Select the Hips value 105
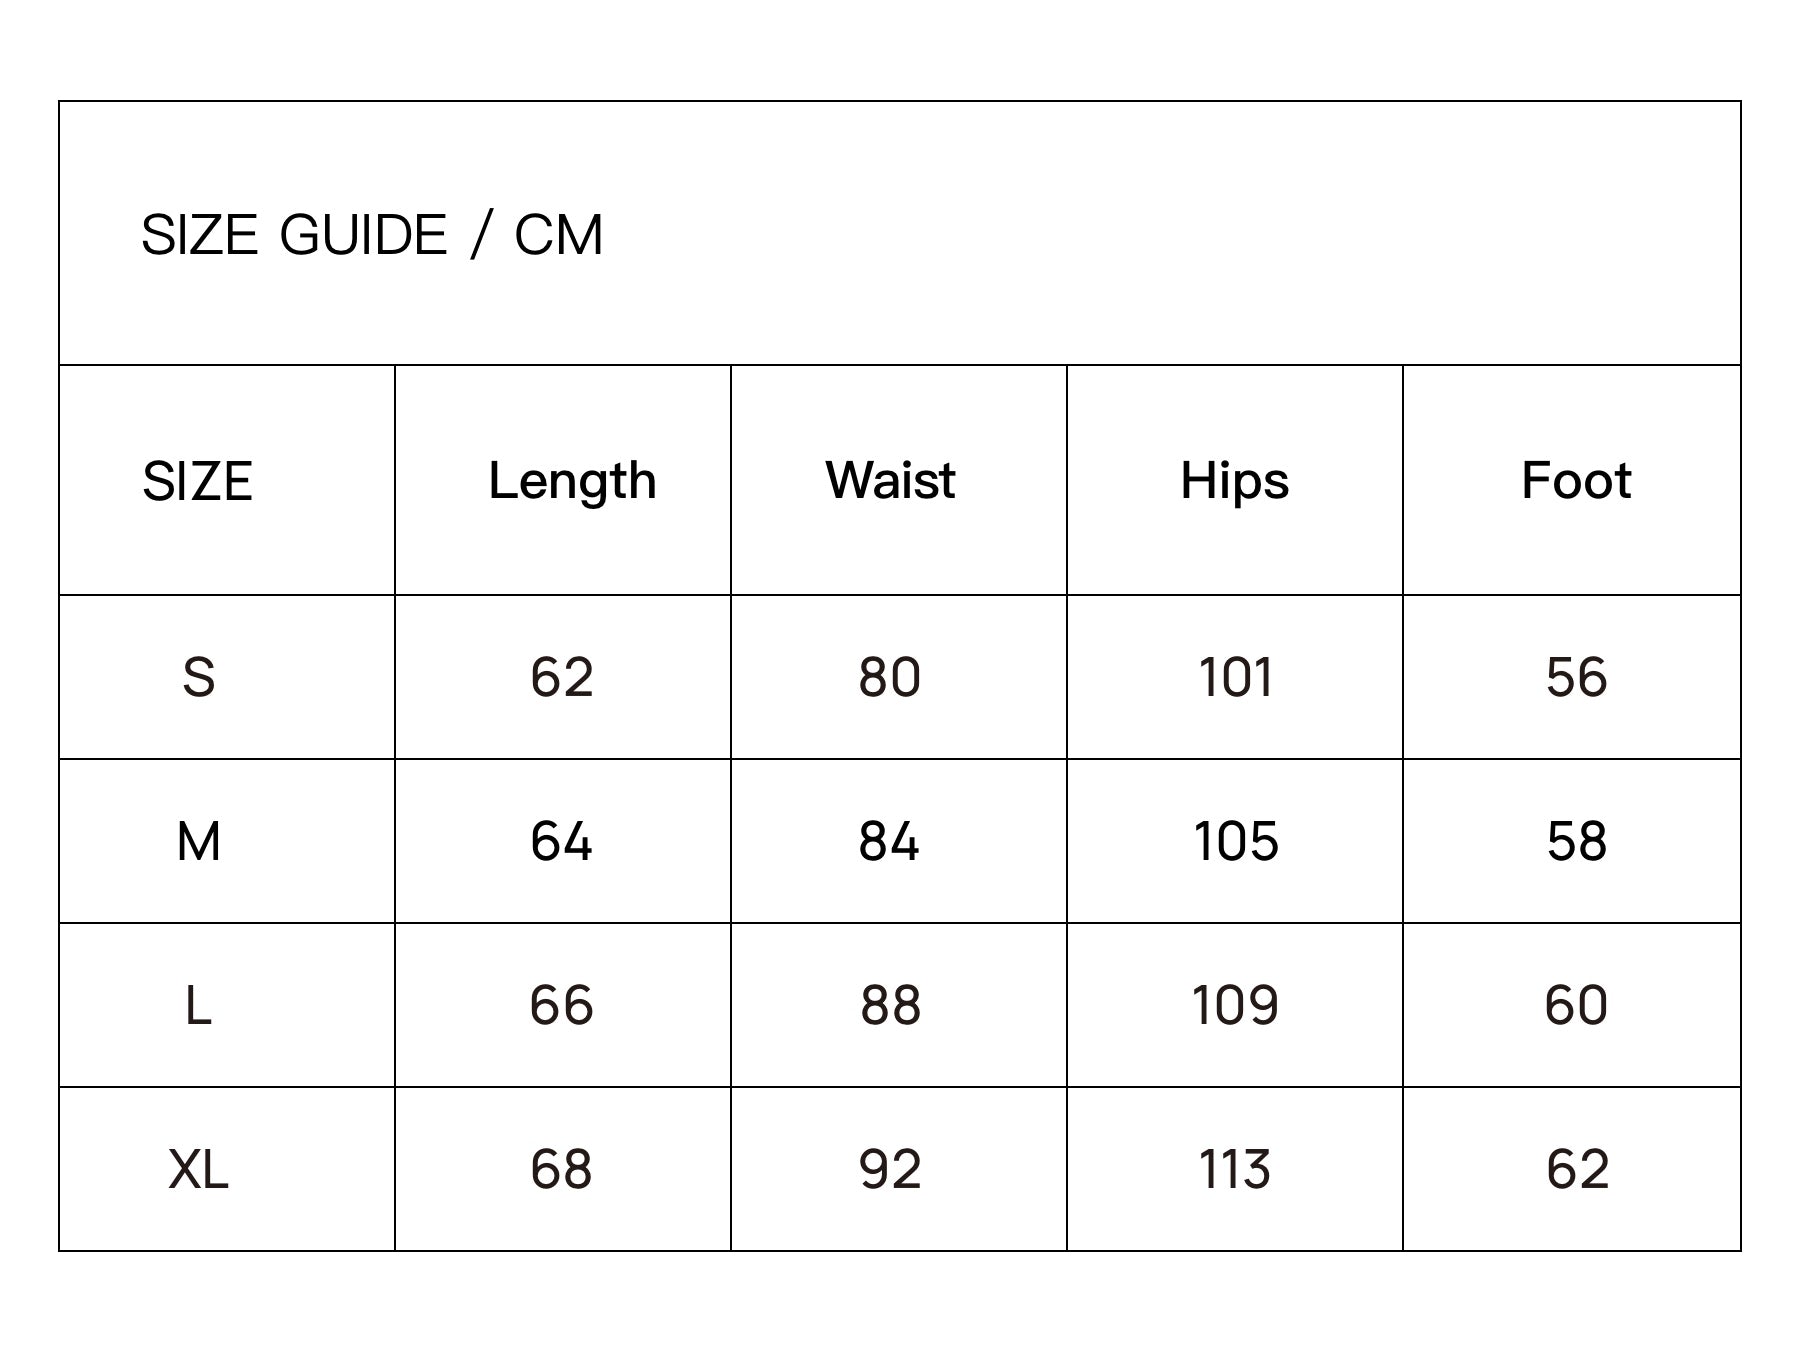Image resolution: width=1800 pixels, height=1348 pixels. coord(1235,841)
